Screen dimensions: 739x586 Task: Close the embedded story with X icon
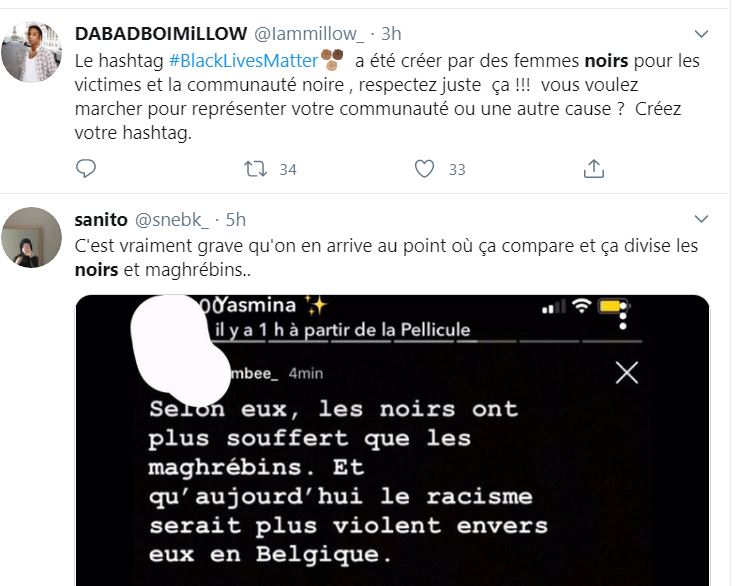[x=627, y=373]
